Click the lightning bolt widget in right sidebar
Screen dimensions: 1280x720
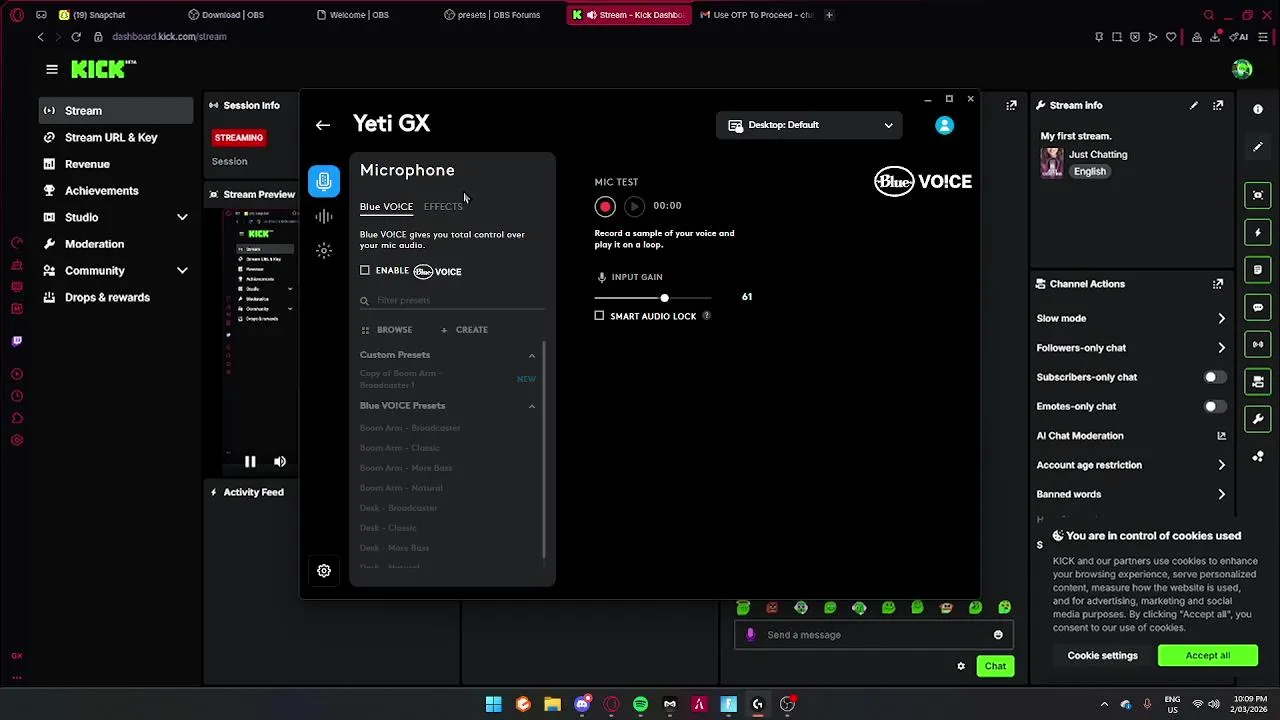point(1258,232)
